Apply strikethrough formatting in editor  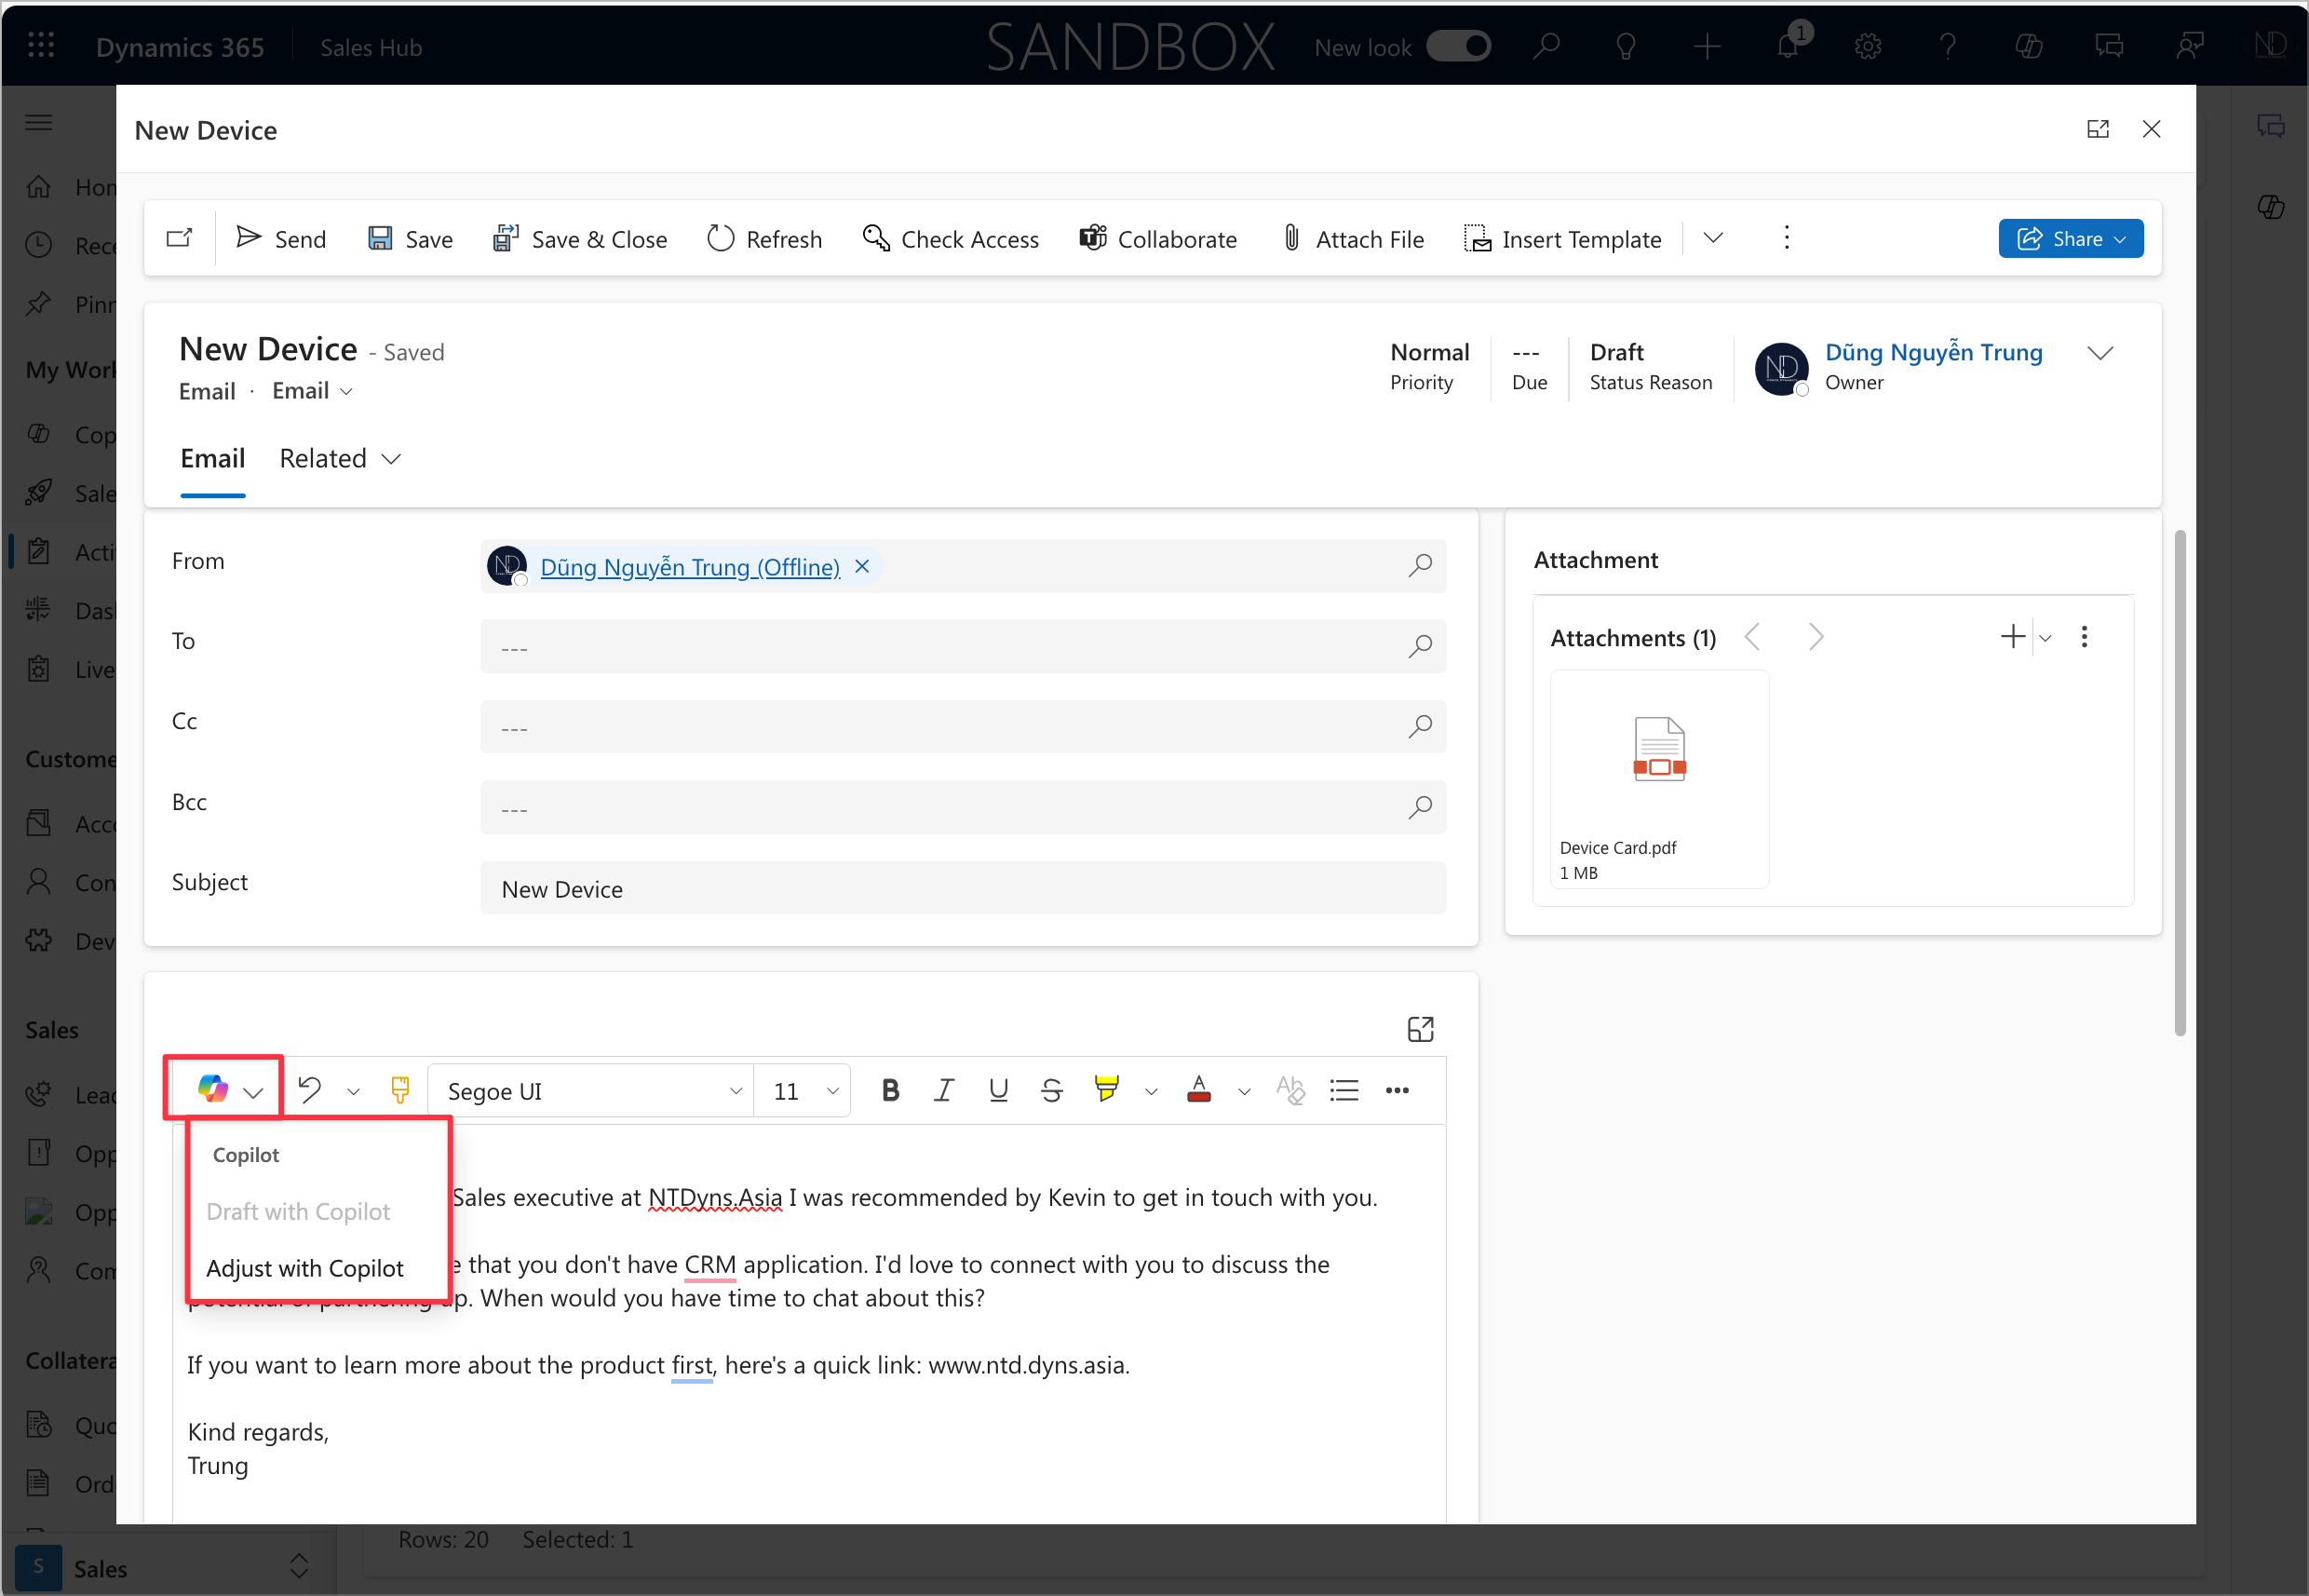point(1051,1090)
